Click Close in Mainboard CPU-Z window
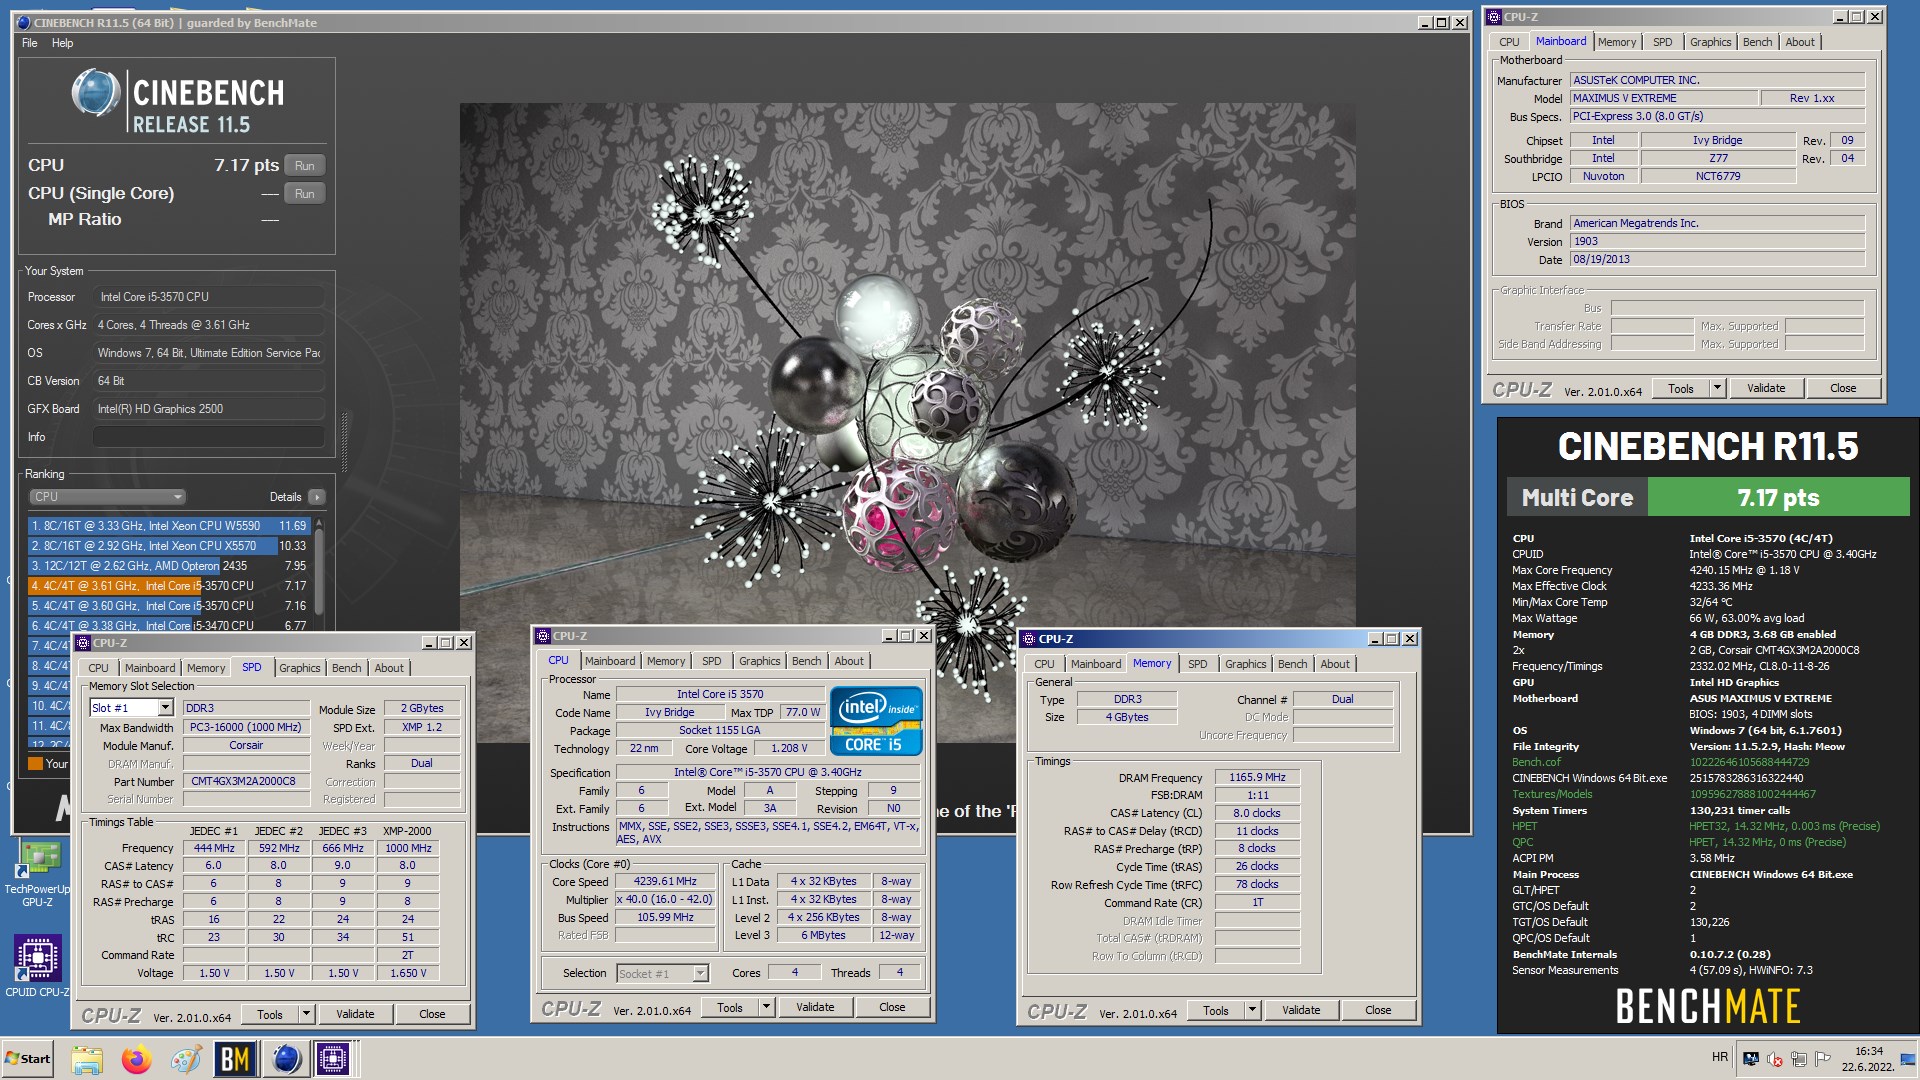The width and height of the screenshot is (1920, 1080). click(x=1843, y=388)
